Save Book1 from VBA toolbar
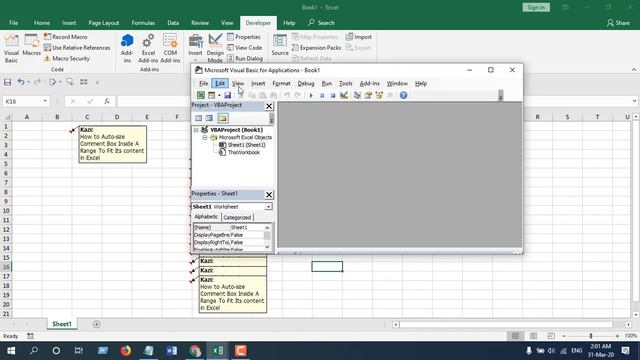This screenshot has height=360, width=640. [x=227, y=95]
